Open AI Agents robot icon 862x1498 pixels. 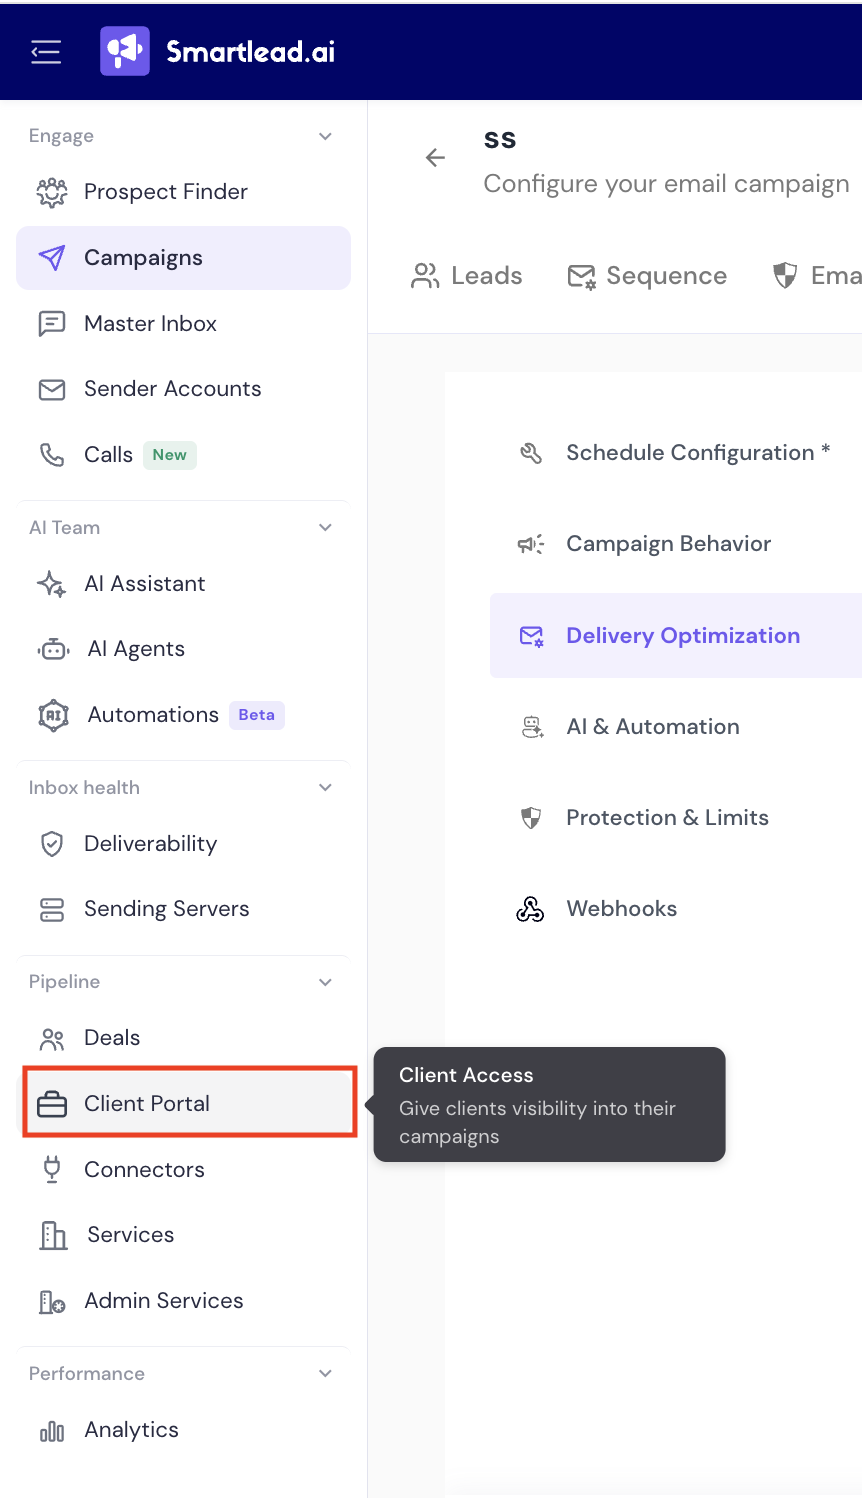[53, 650]
